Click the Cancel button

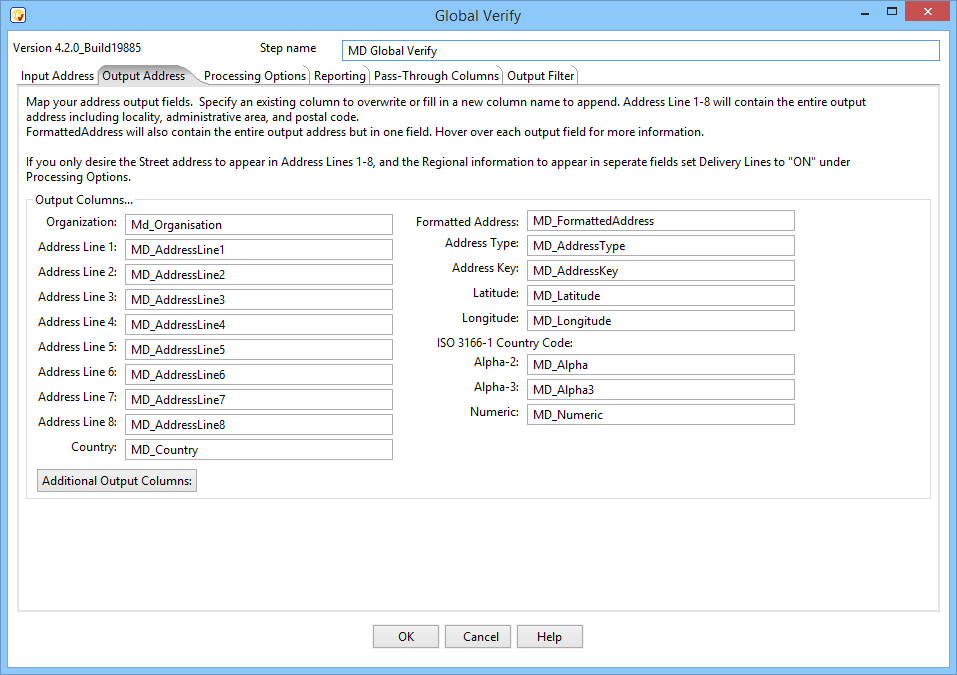pyautogui.click(x=480, y=637)
